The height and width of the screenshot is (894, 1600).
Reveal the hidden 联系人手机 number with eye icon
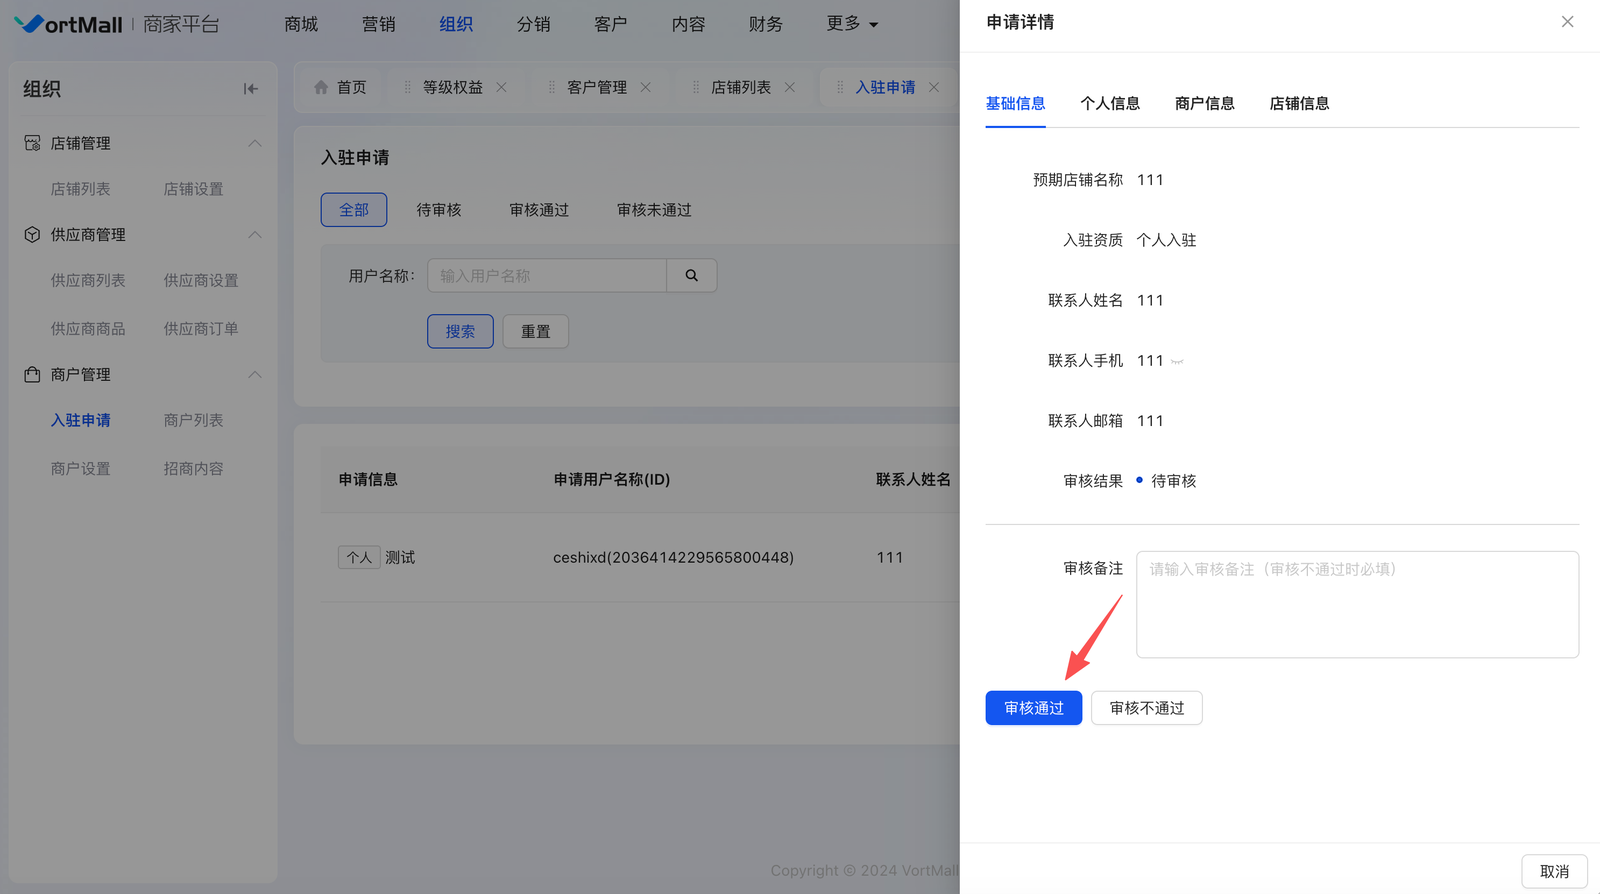(x=1177, y=362)
